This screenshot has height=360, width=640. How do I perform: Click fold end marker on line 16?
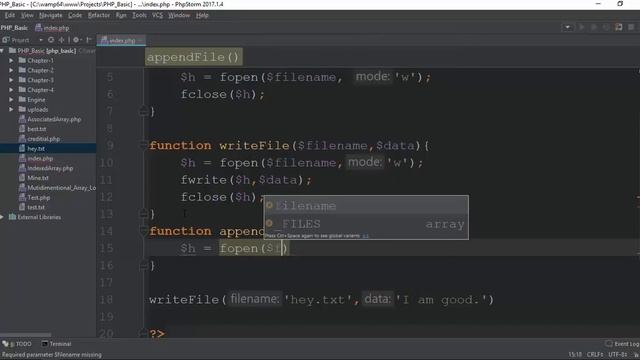point(143,266)
